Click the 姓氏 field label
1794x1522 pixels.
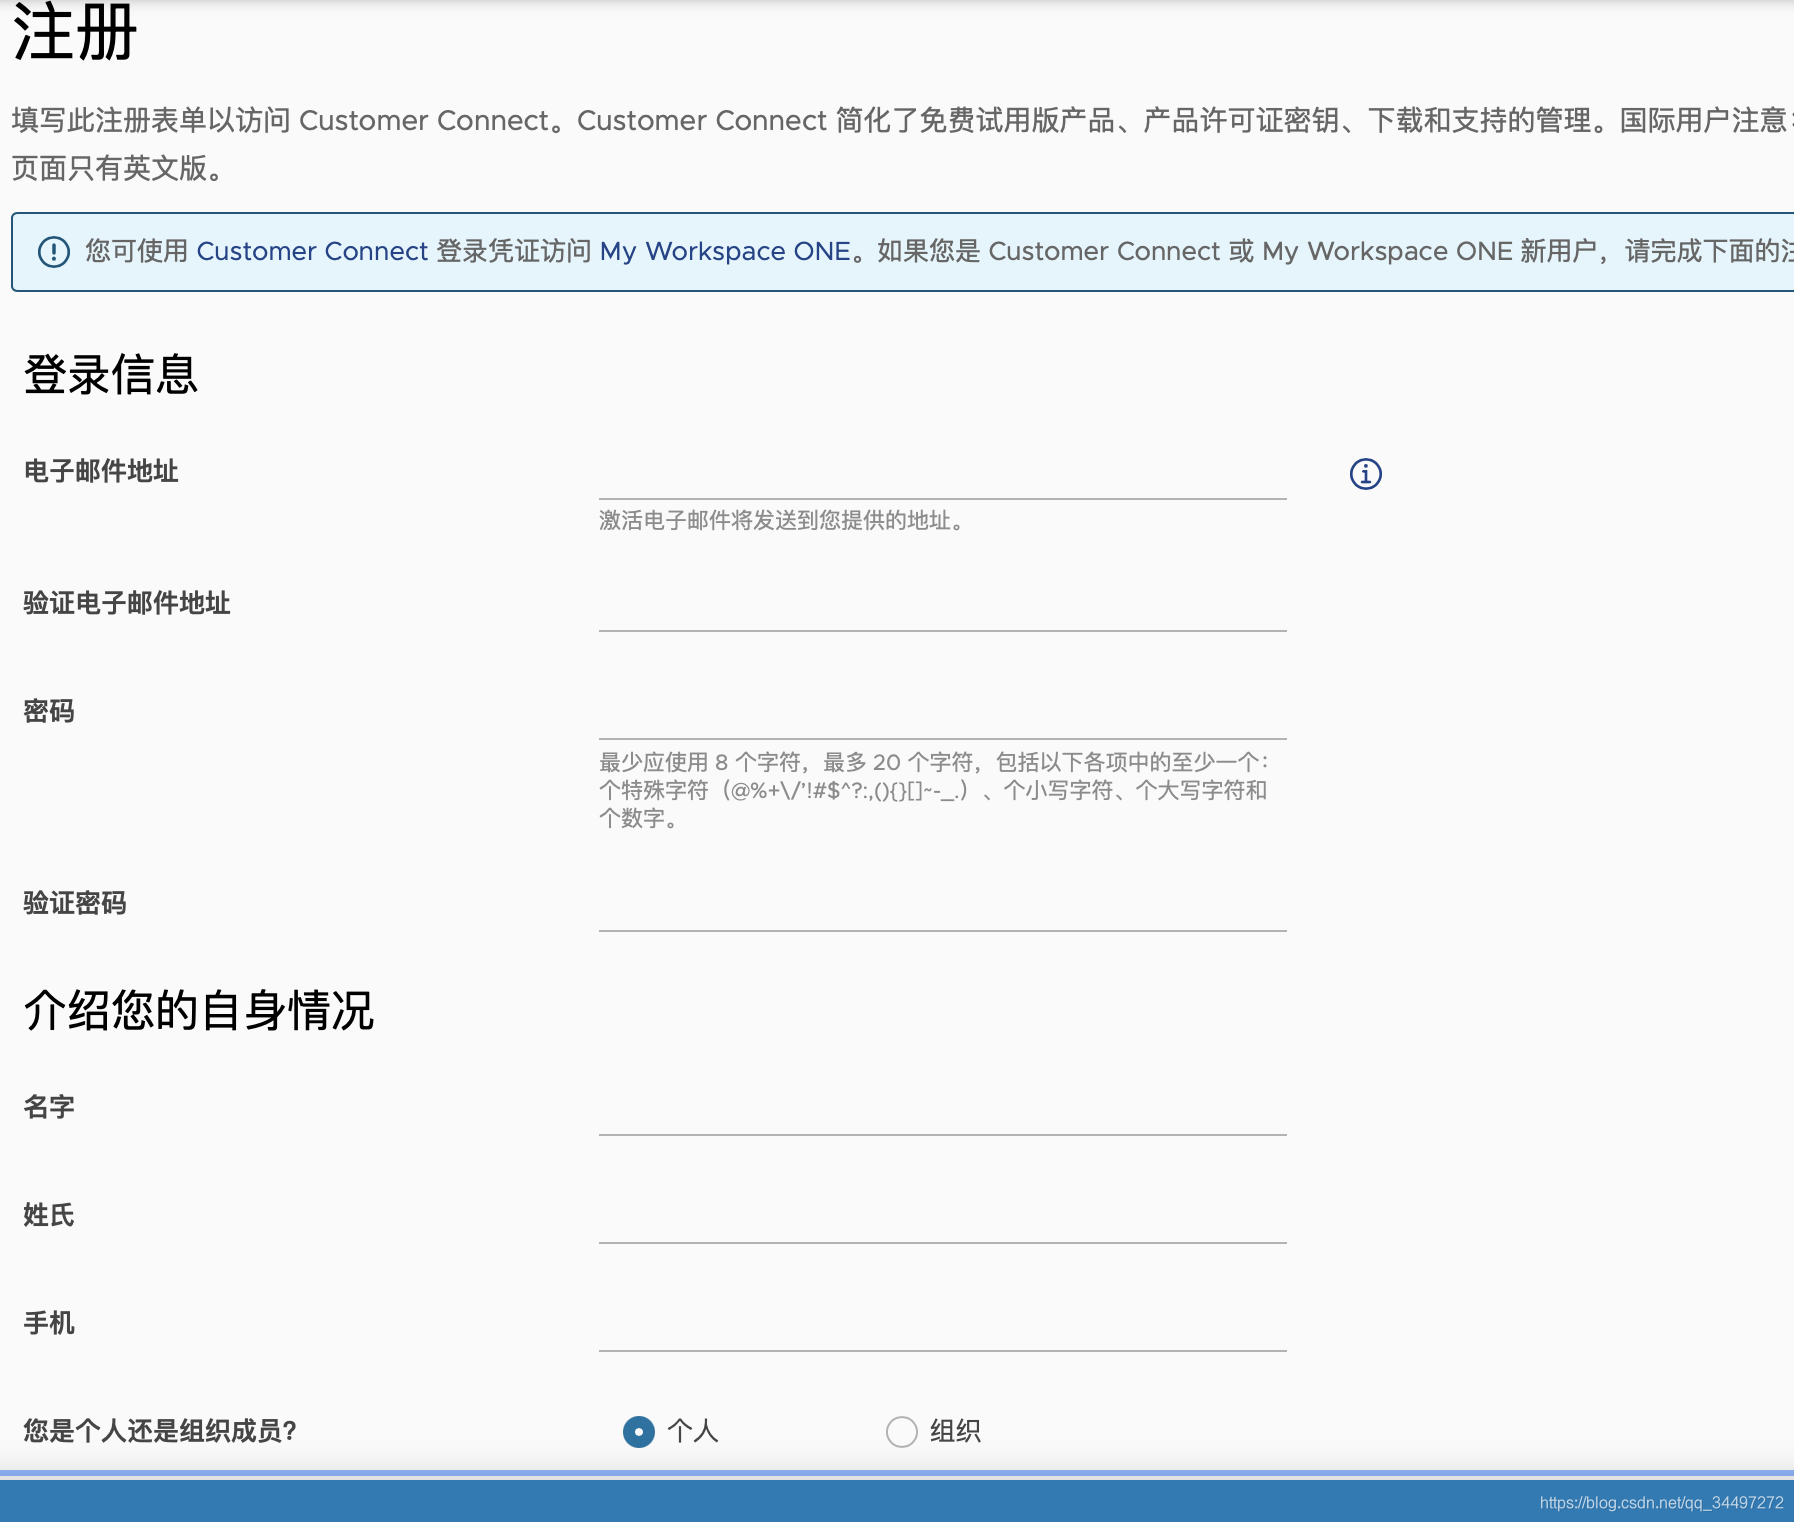coord(49,1215)
